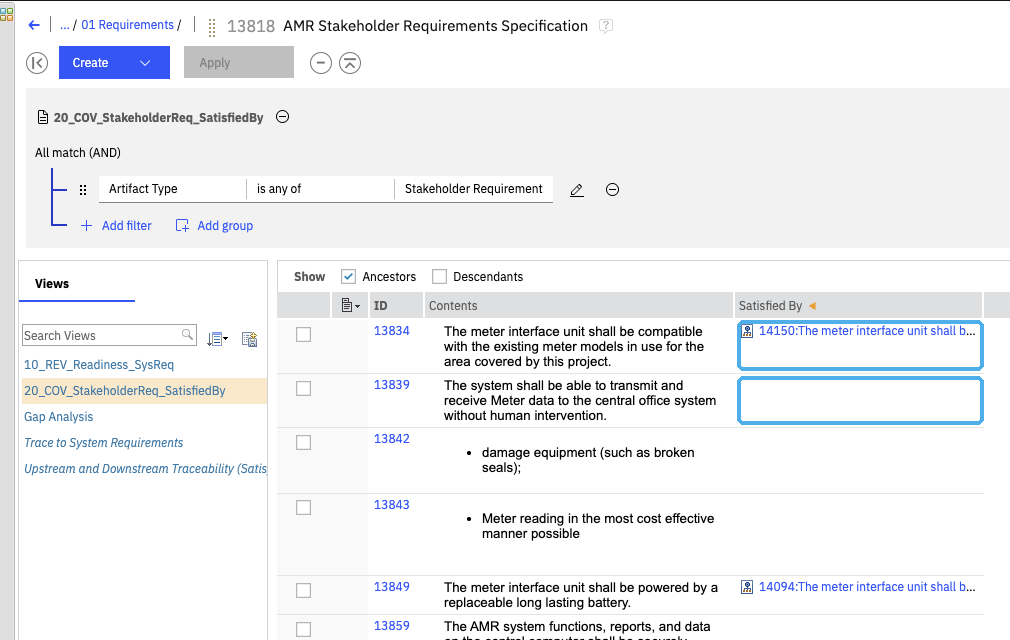This screenshot has width=1010, height=640.
Task: Edit the Artifact Type filter condition
Action: [576, 190]
